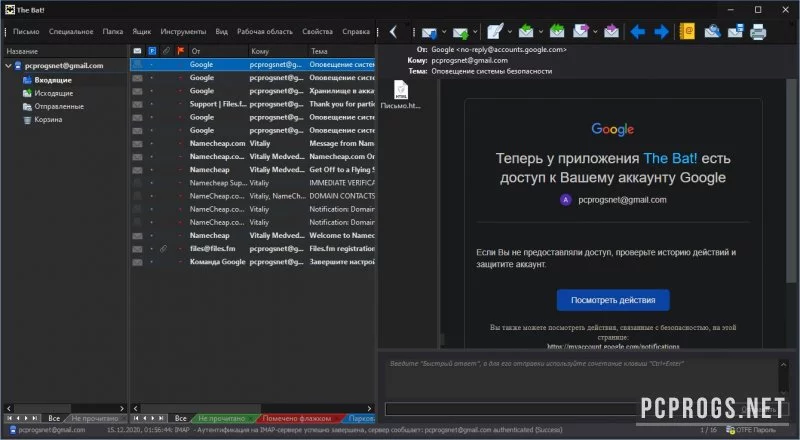Click the Reply toolbar icon
Image resolution: width=800 pixels, height=440 pixels.
pos(526,32)
